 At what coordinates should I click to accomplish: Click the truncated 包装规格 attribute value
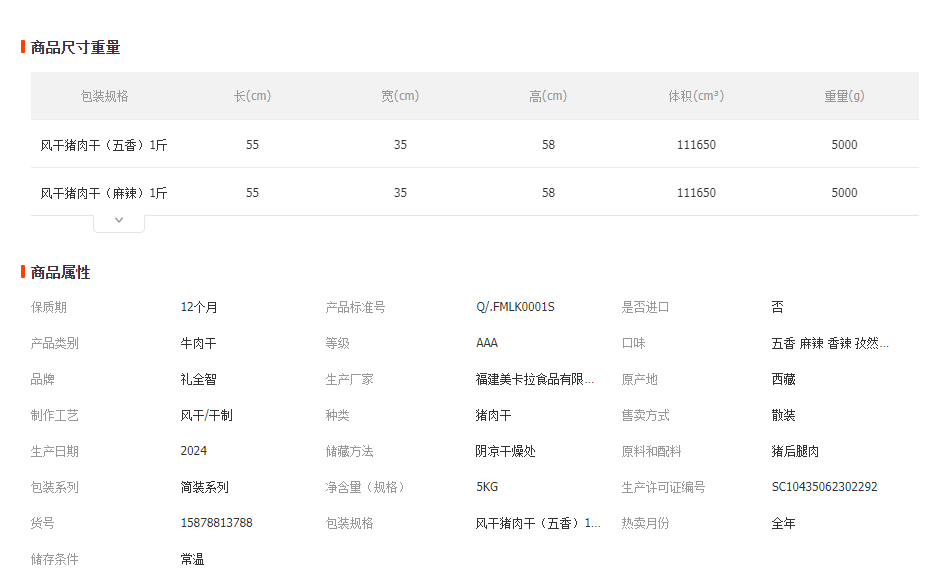click(538, 523)
